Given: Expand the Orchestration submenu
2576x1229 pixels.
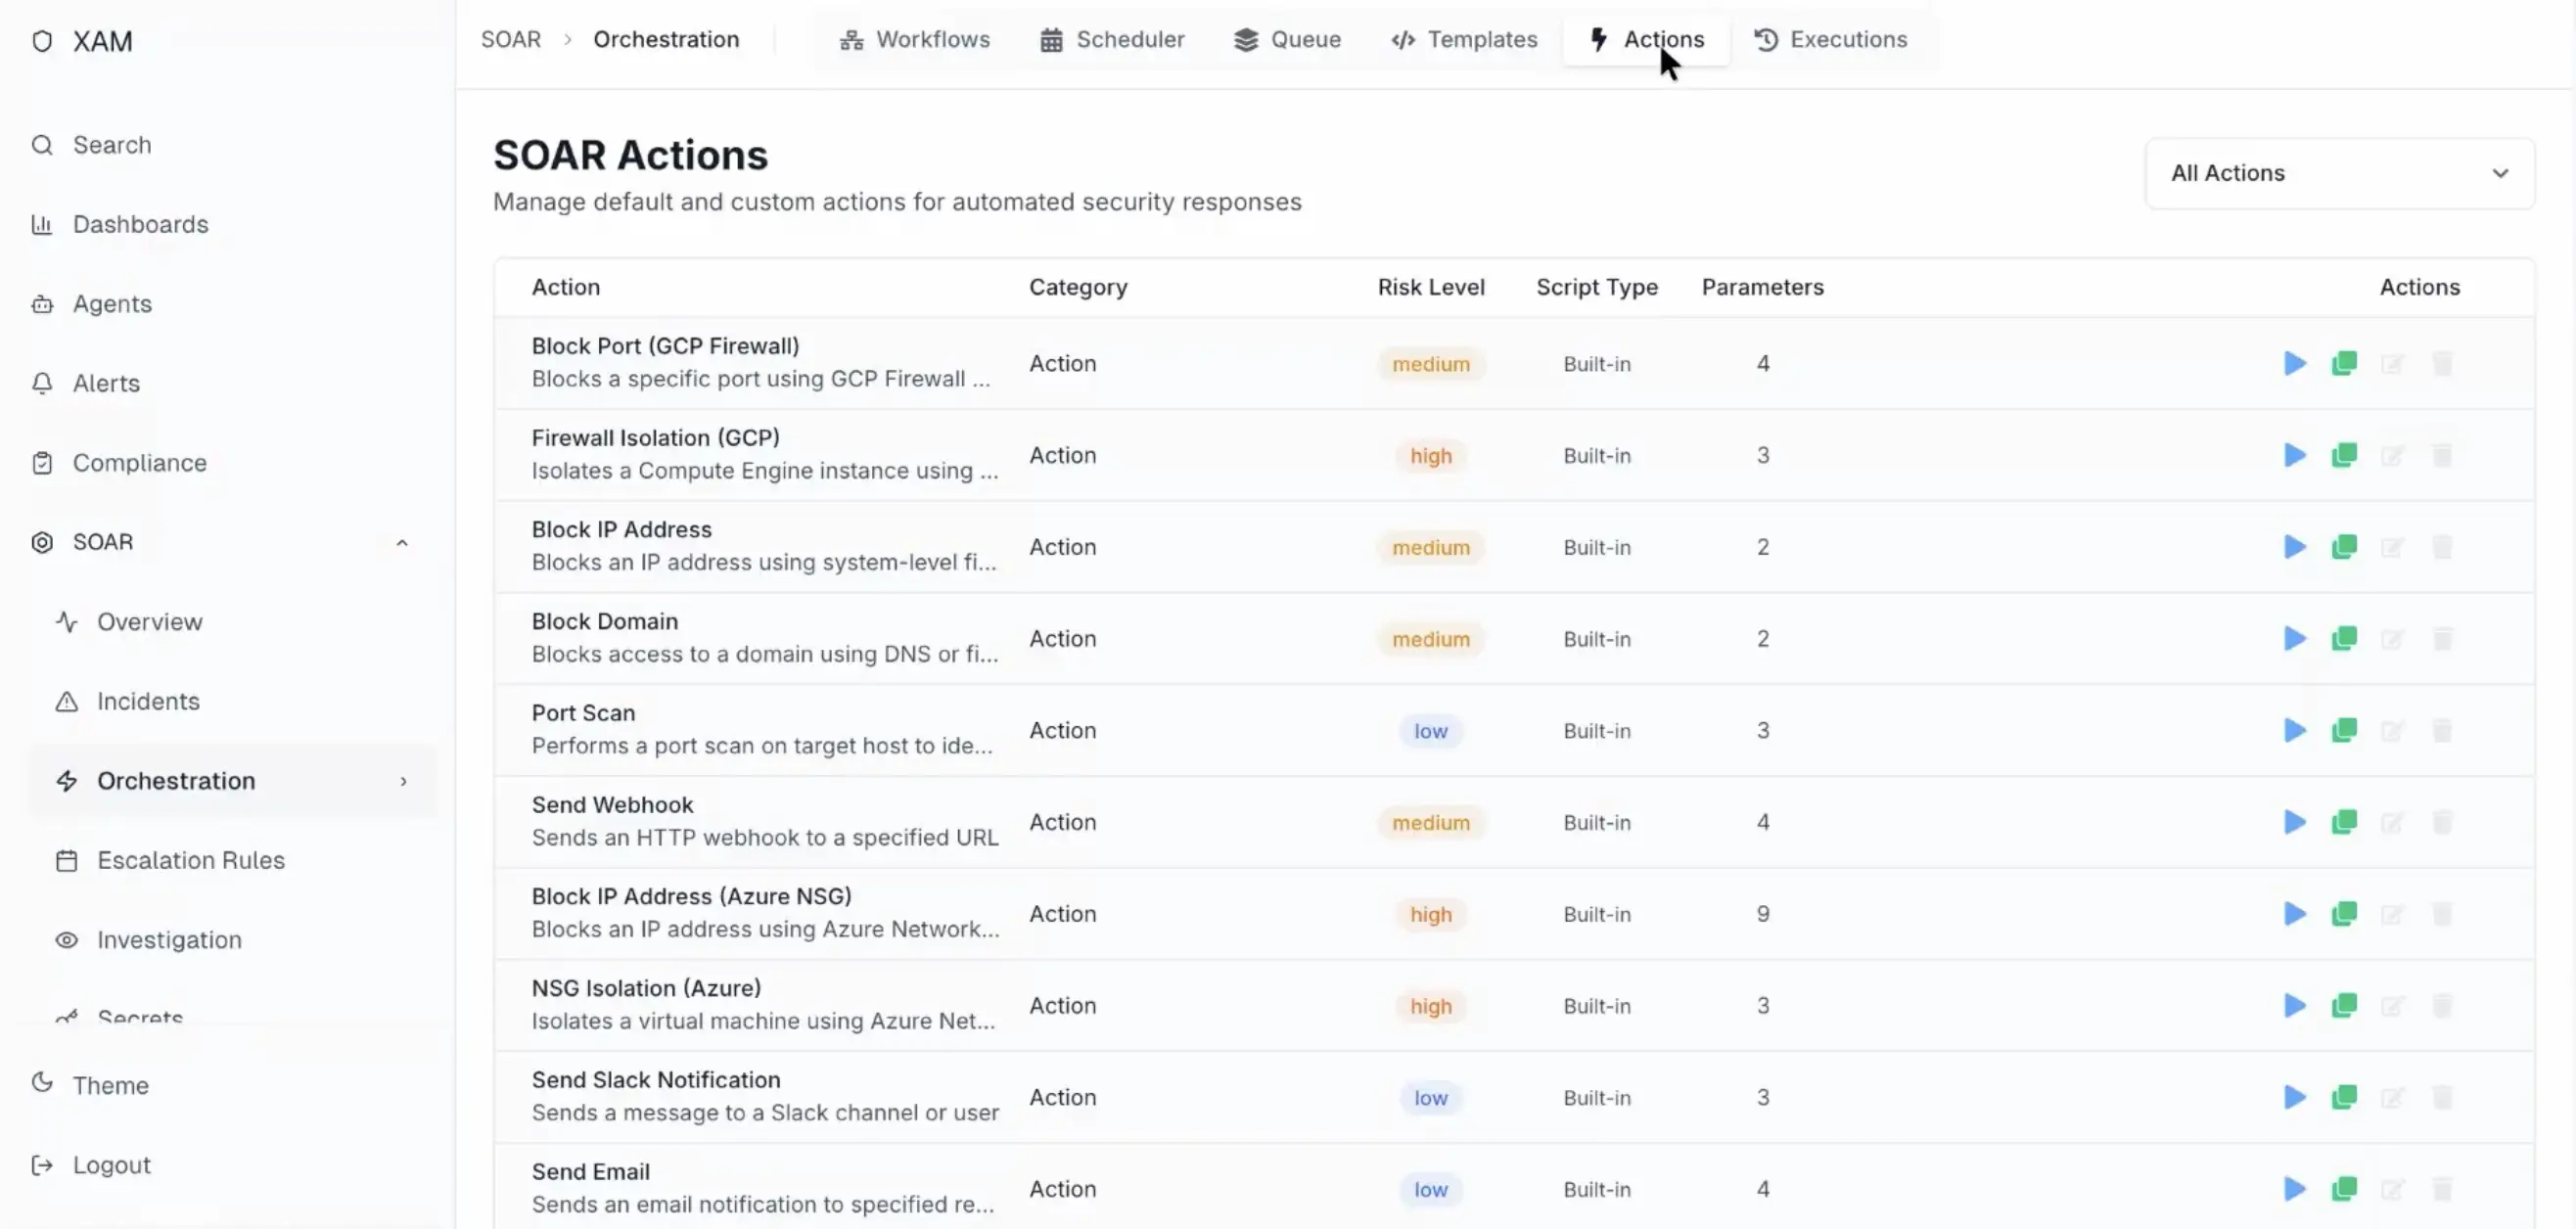Looking at the screenshot, I should [404, 781].
